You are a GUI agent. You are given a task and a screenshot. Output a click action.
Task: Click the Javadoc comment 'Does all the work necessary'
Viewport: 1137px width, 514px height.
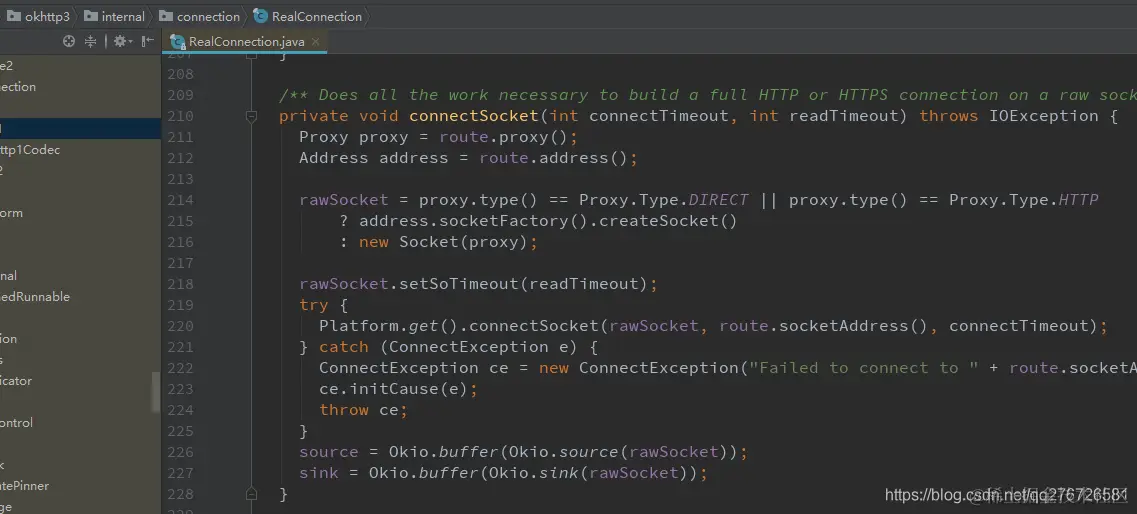click(x=455, y=95)
